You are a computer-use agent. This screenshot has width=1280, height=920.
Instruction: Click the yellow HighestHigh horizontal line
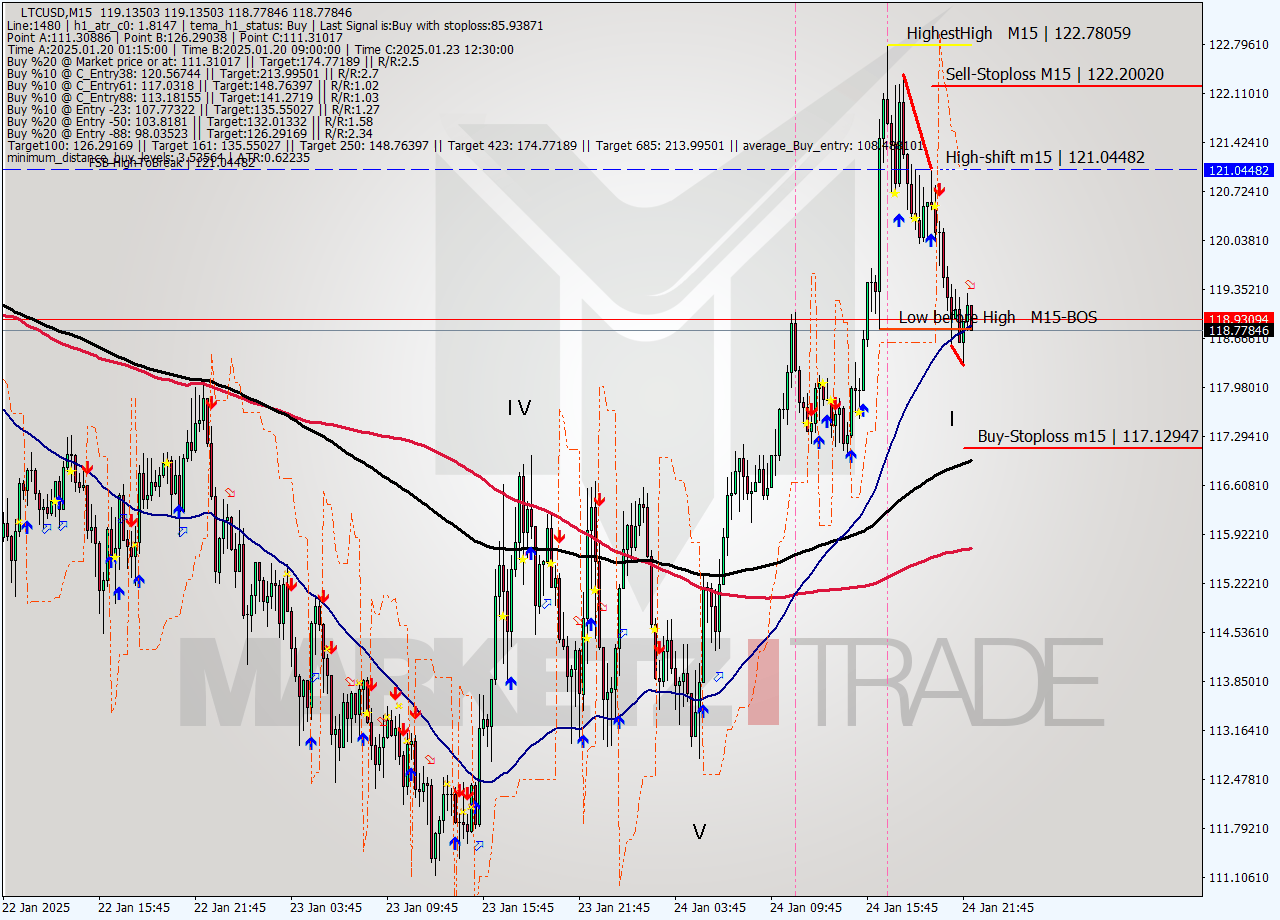(928, 44)
